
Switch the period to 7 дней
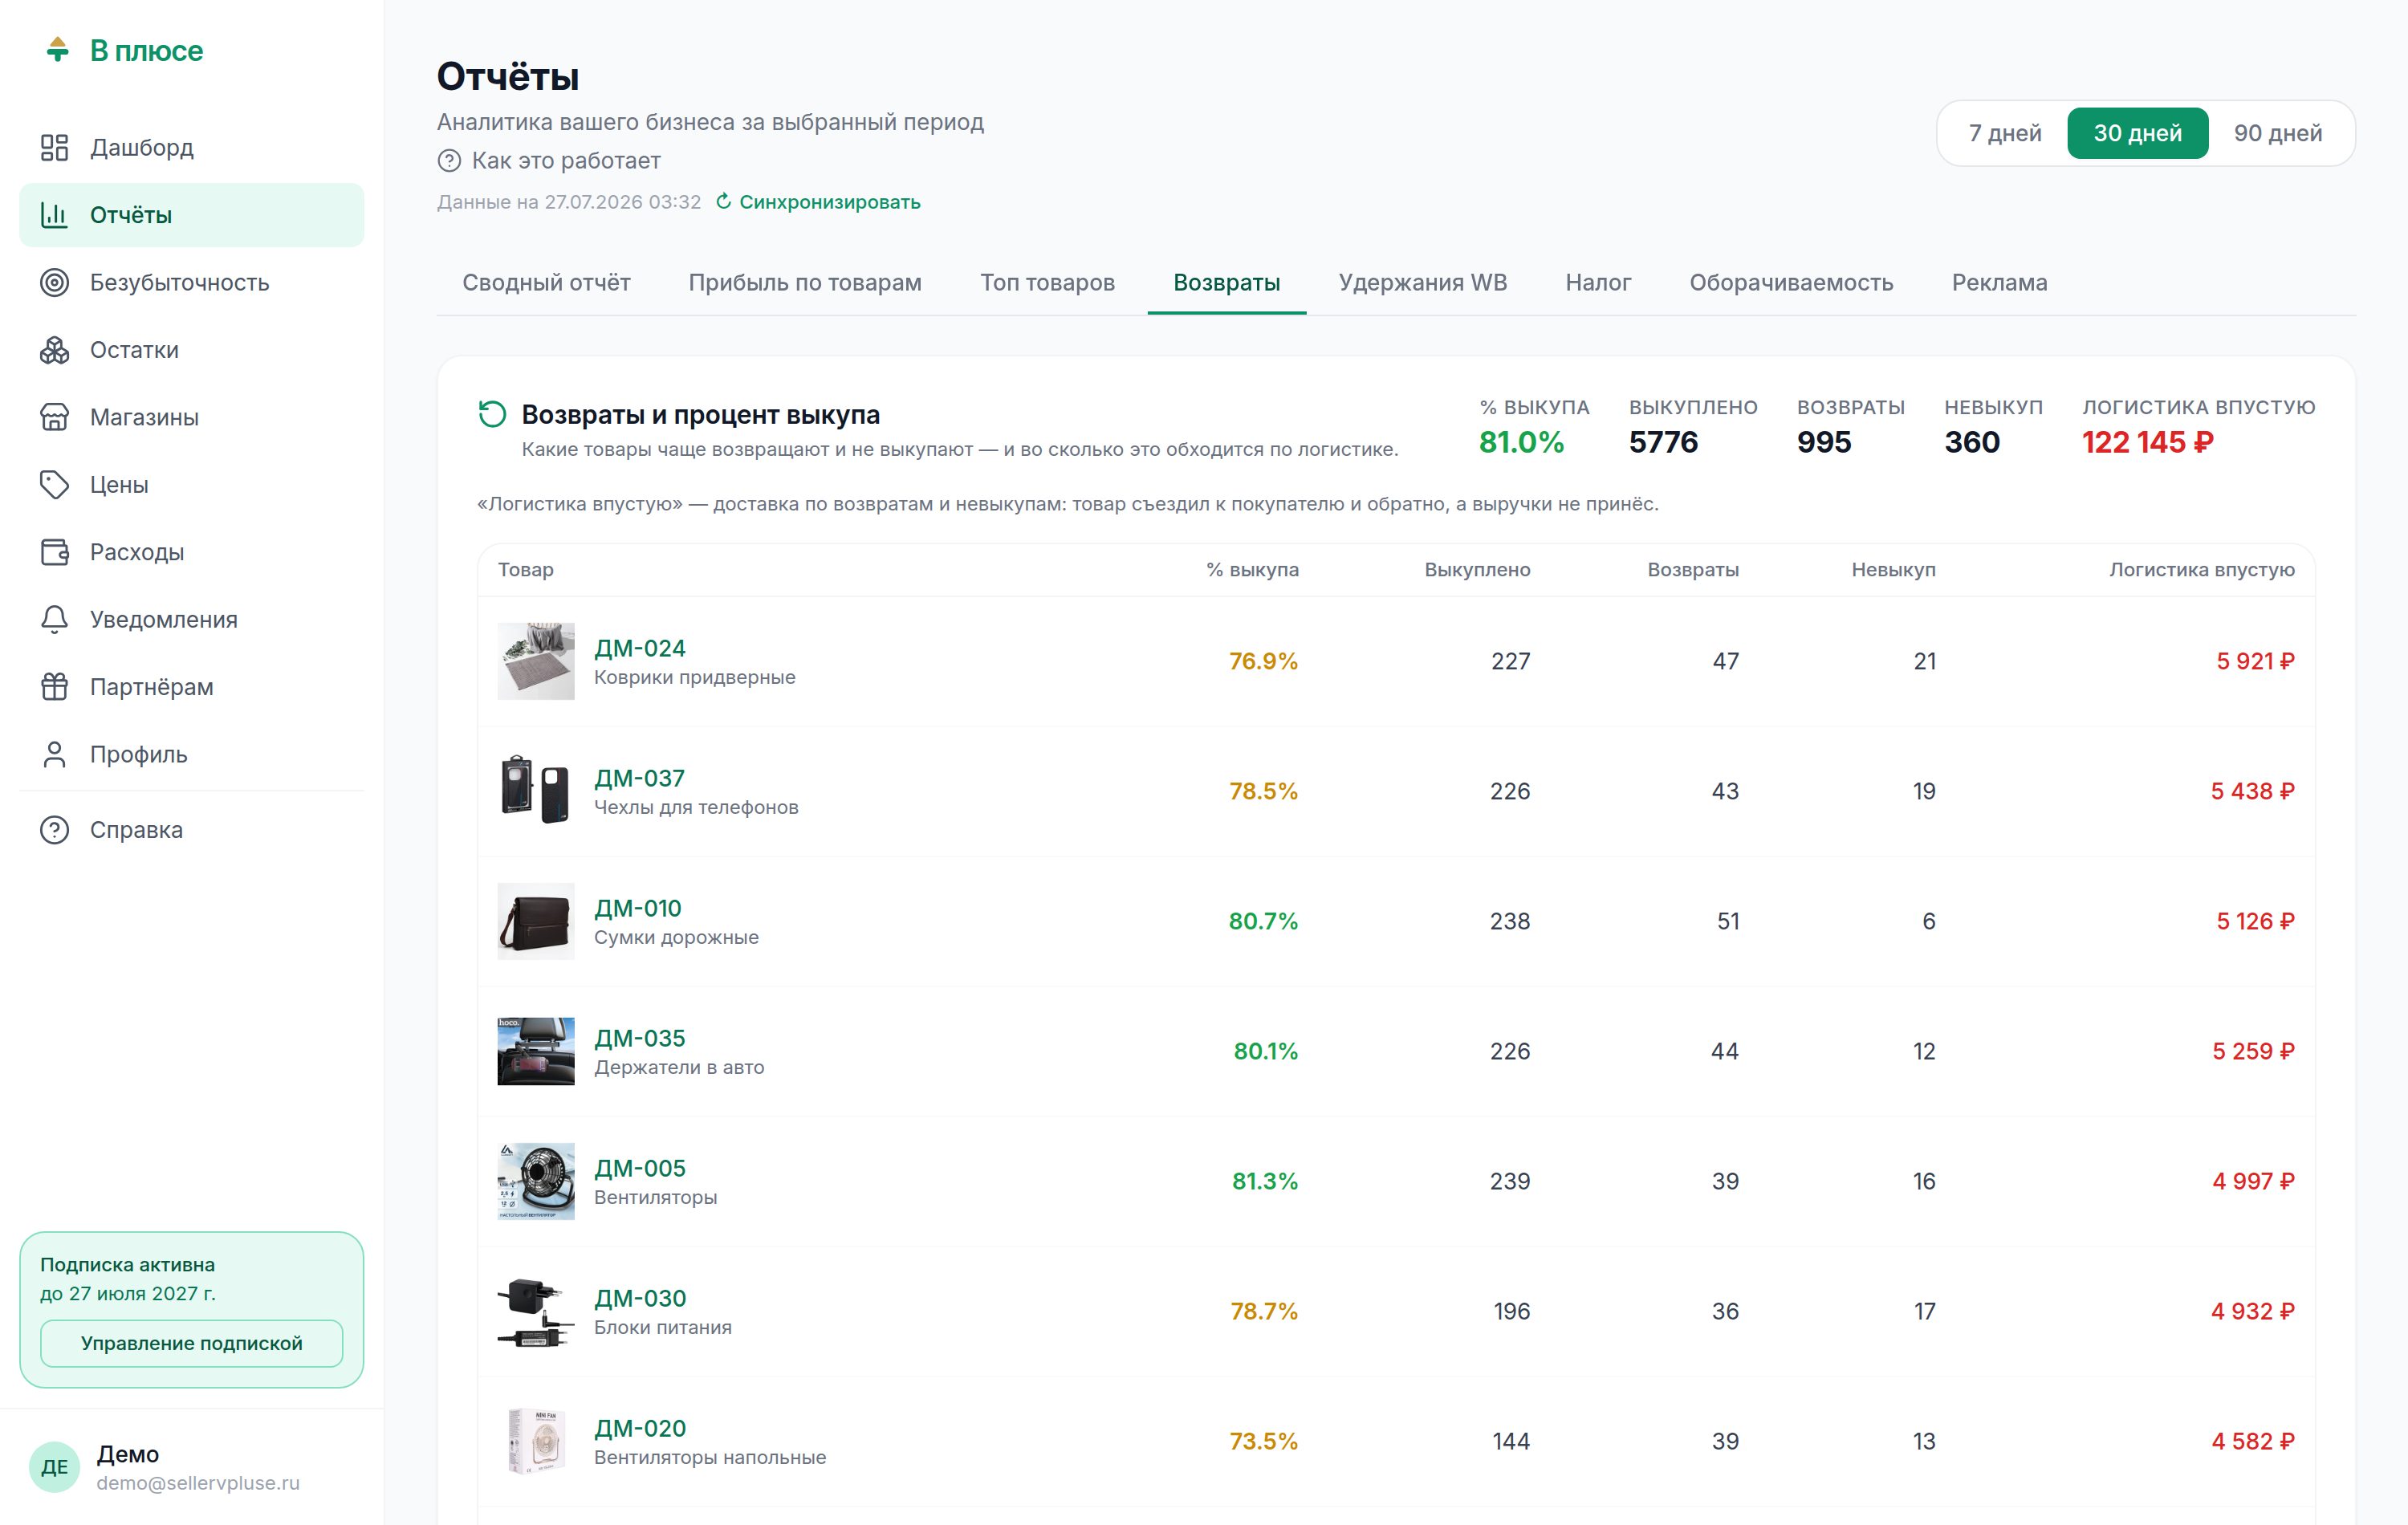coord(2004,133)
